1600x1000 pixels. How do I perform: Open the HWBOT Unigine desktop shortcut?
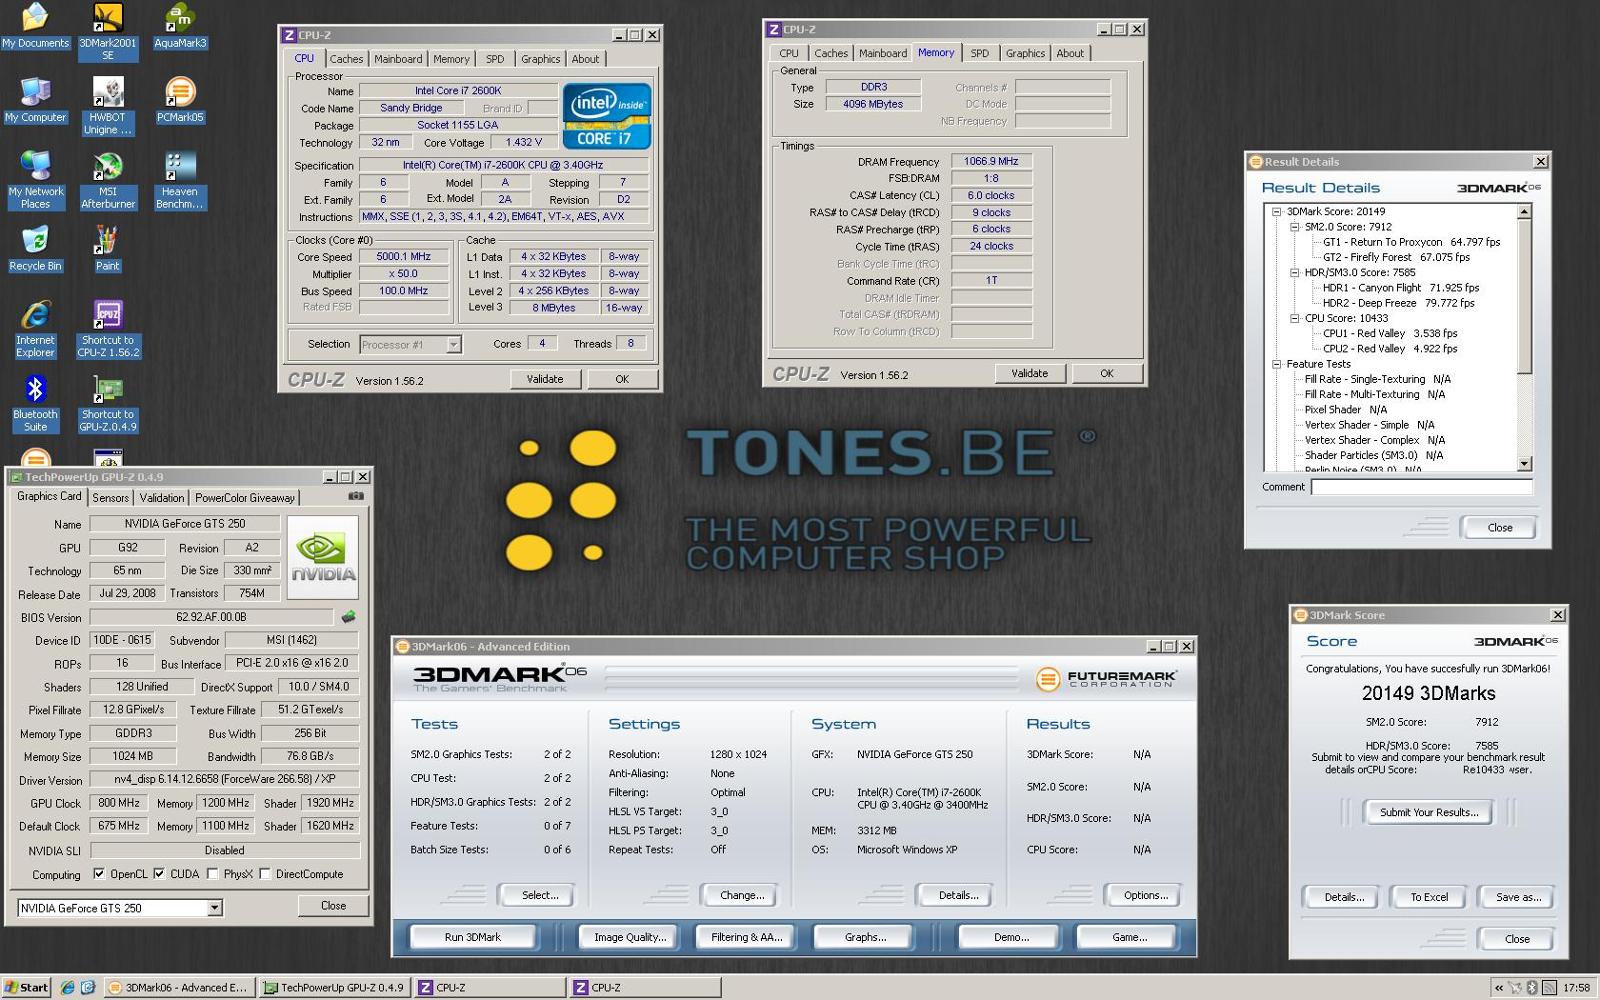tap(108, 106)
